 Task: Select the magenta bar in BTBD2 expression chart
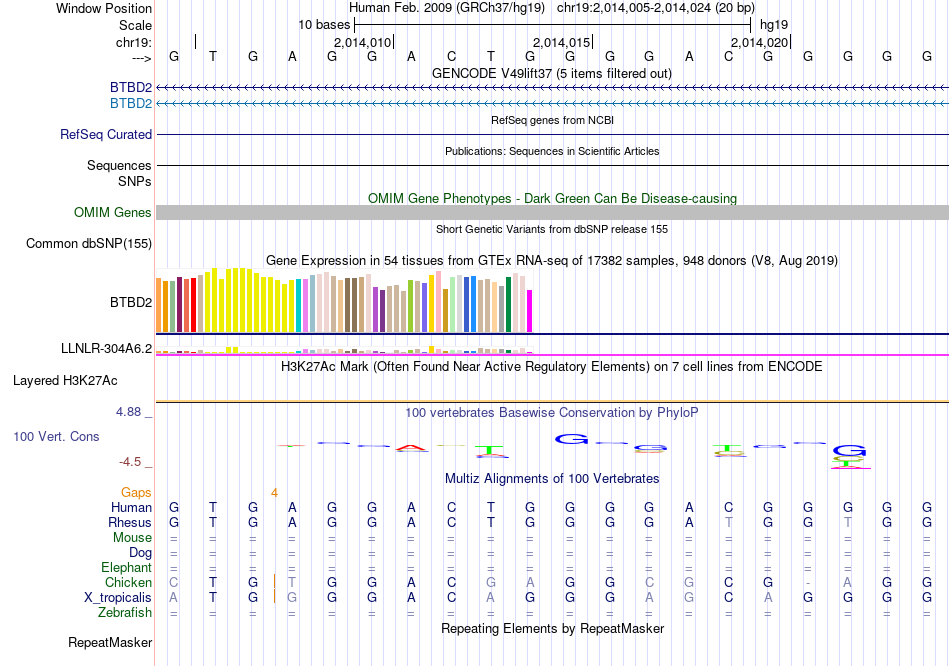click(x=530, y=311)
